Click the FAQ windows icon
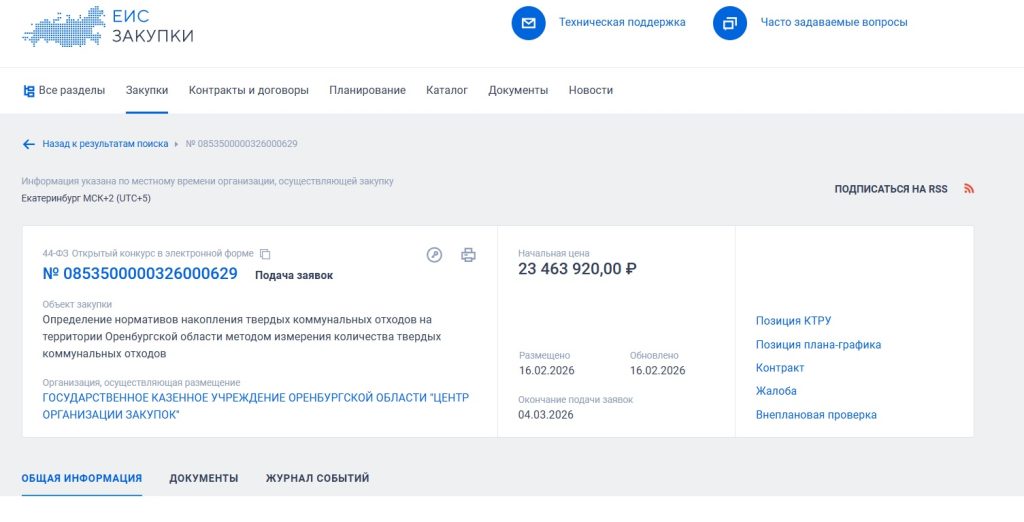Image resolution: width=1024 pixels, height=522 pixels. pyautogui.click(x=730, y=23)
